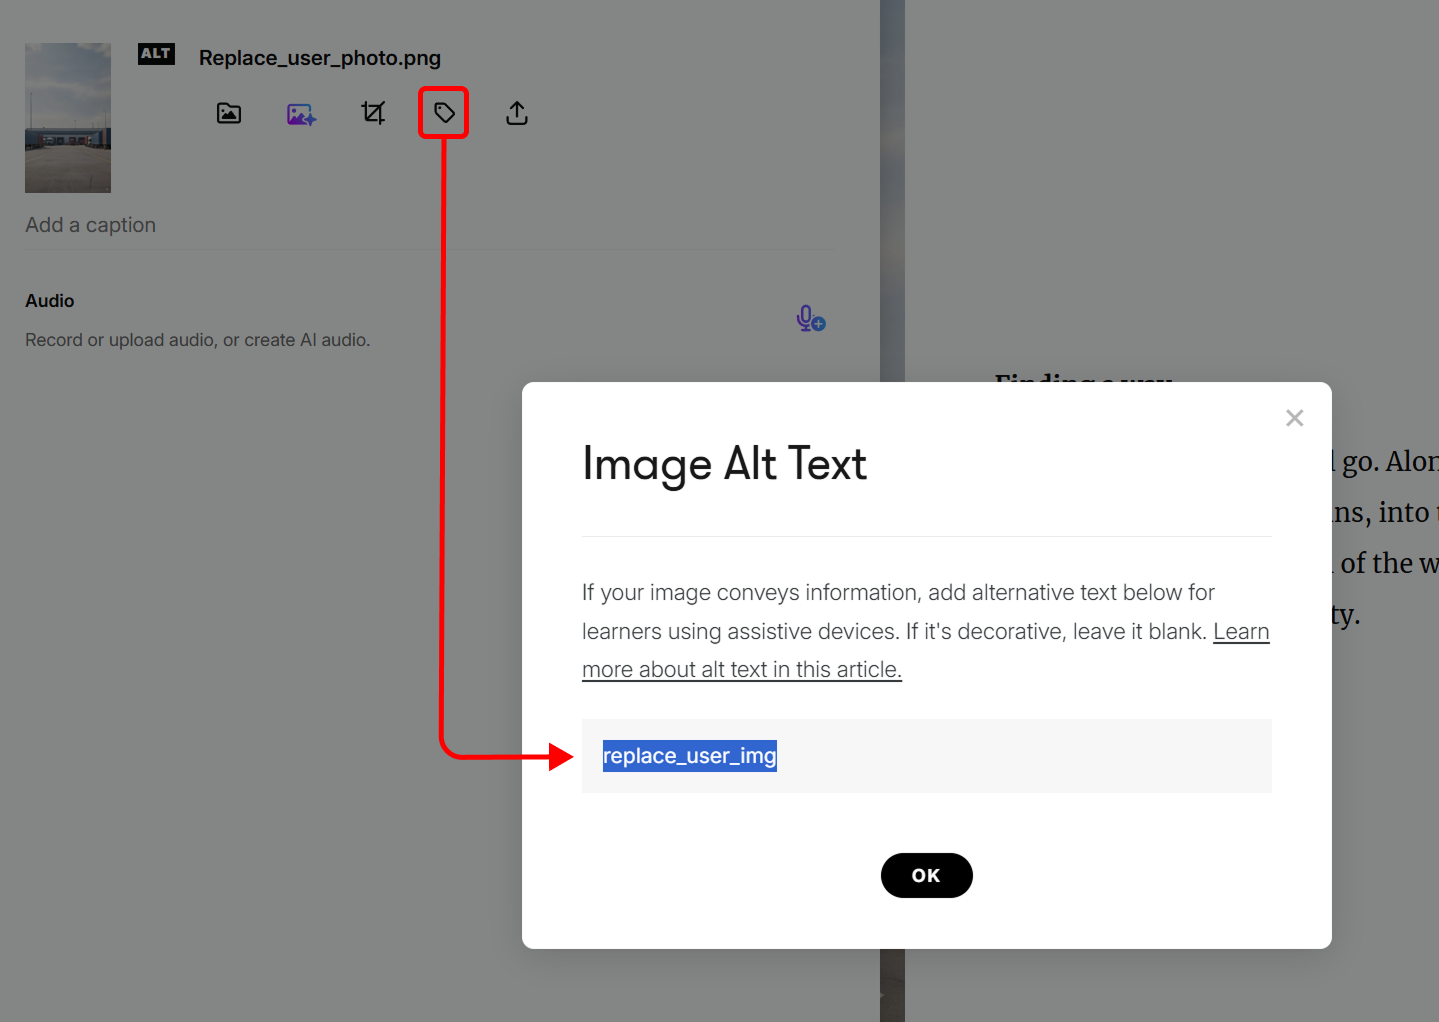
Task: Select the crop image tool
Action: [x=373, y=113]
